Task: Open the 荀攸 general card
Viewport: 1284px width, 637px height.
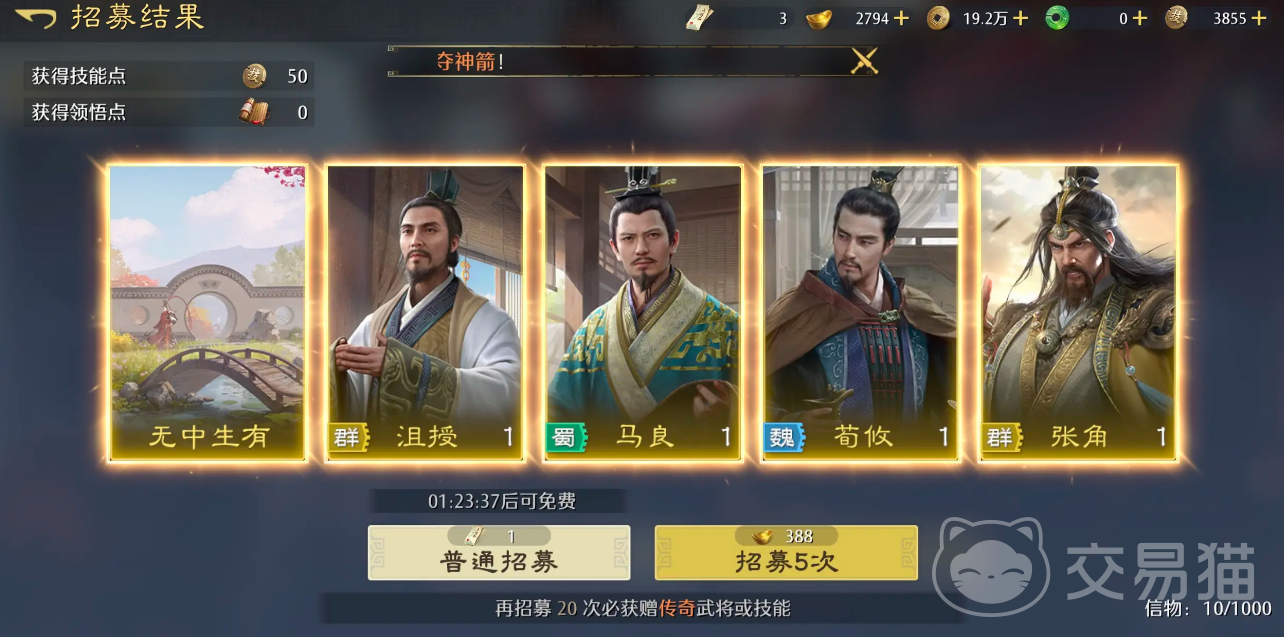Action: pos(861,313)
